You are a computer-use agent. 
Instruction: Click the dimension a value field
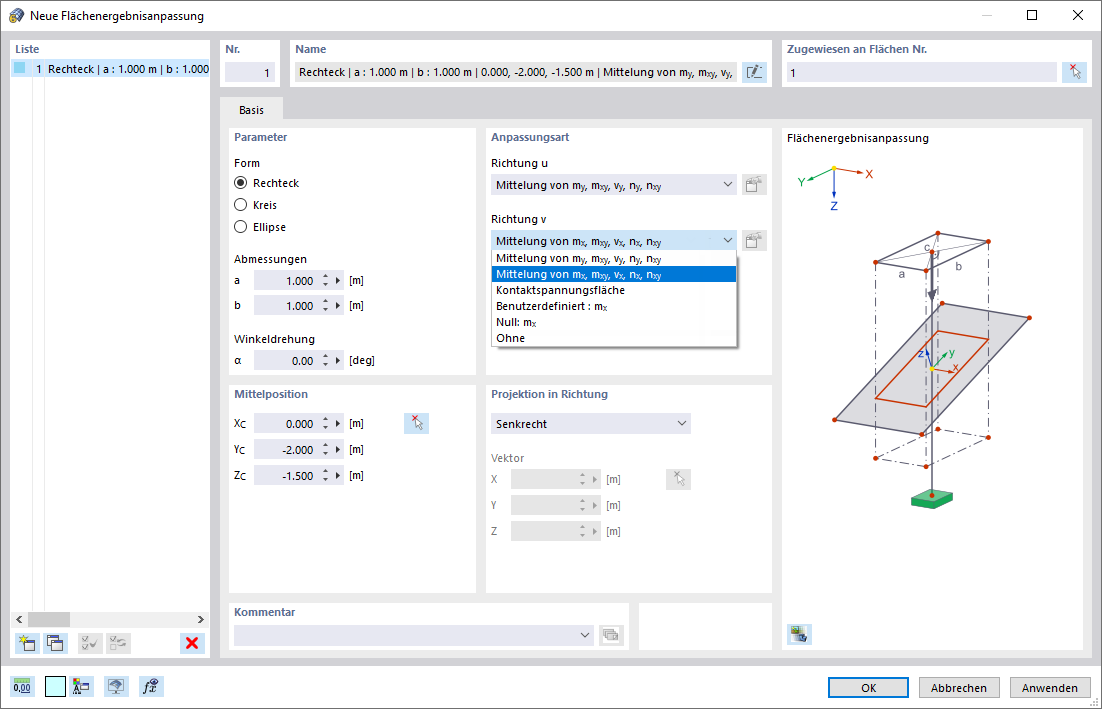(286, 280)
